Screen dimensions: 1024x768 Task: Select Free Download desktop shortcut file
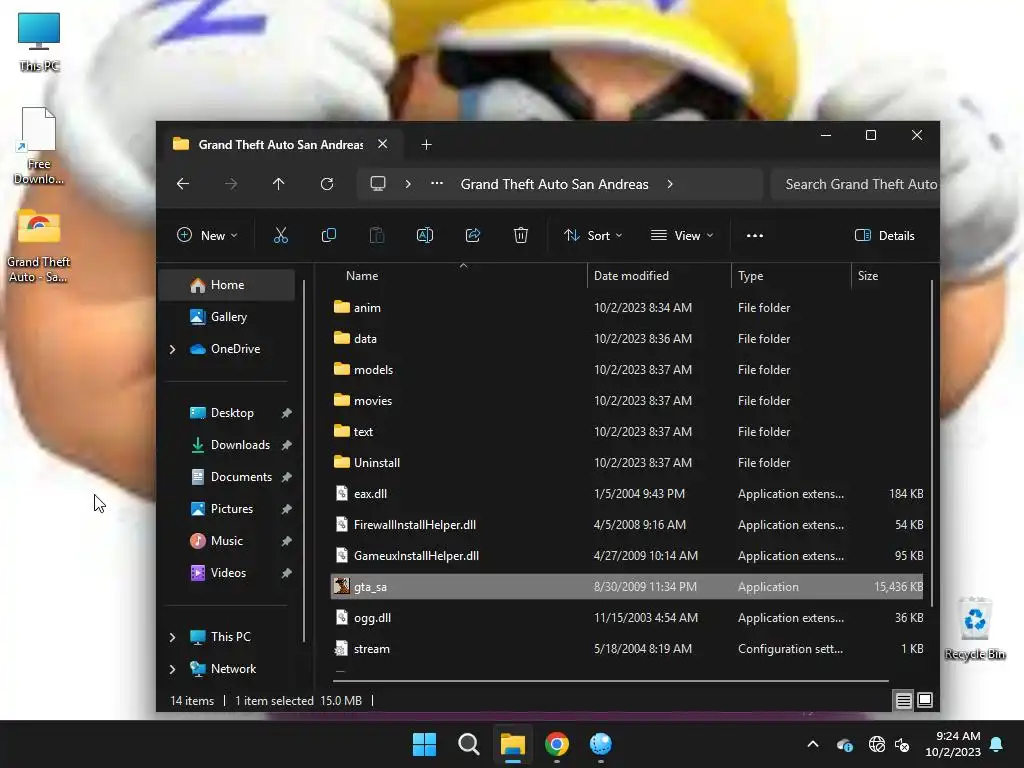[39, 146]
